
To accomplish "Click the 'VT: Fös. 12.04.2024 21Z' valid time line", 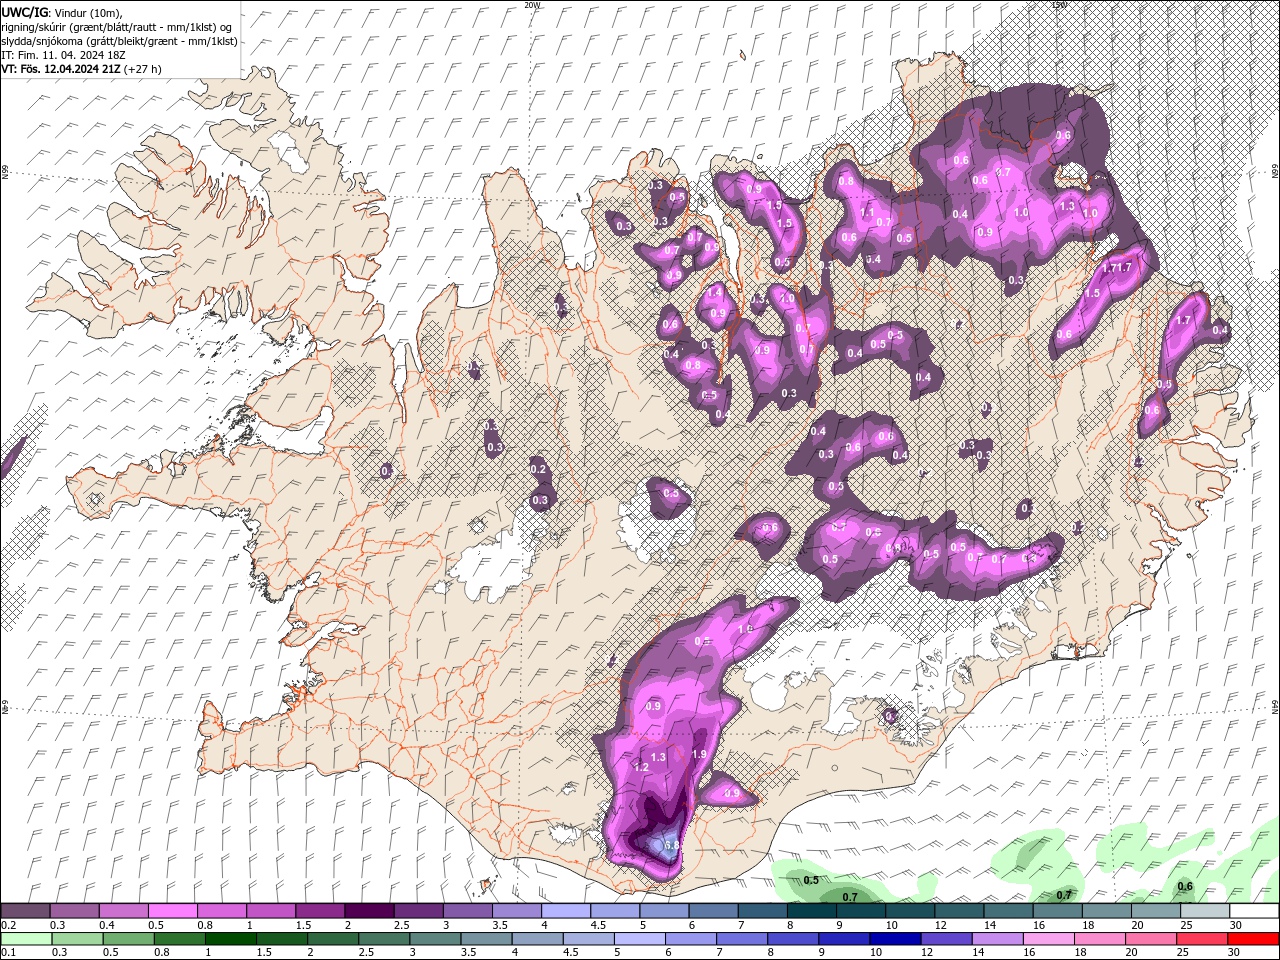I will [61, 69].
